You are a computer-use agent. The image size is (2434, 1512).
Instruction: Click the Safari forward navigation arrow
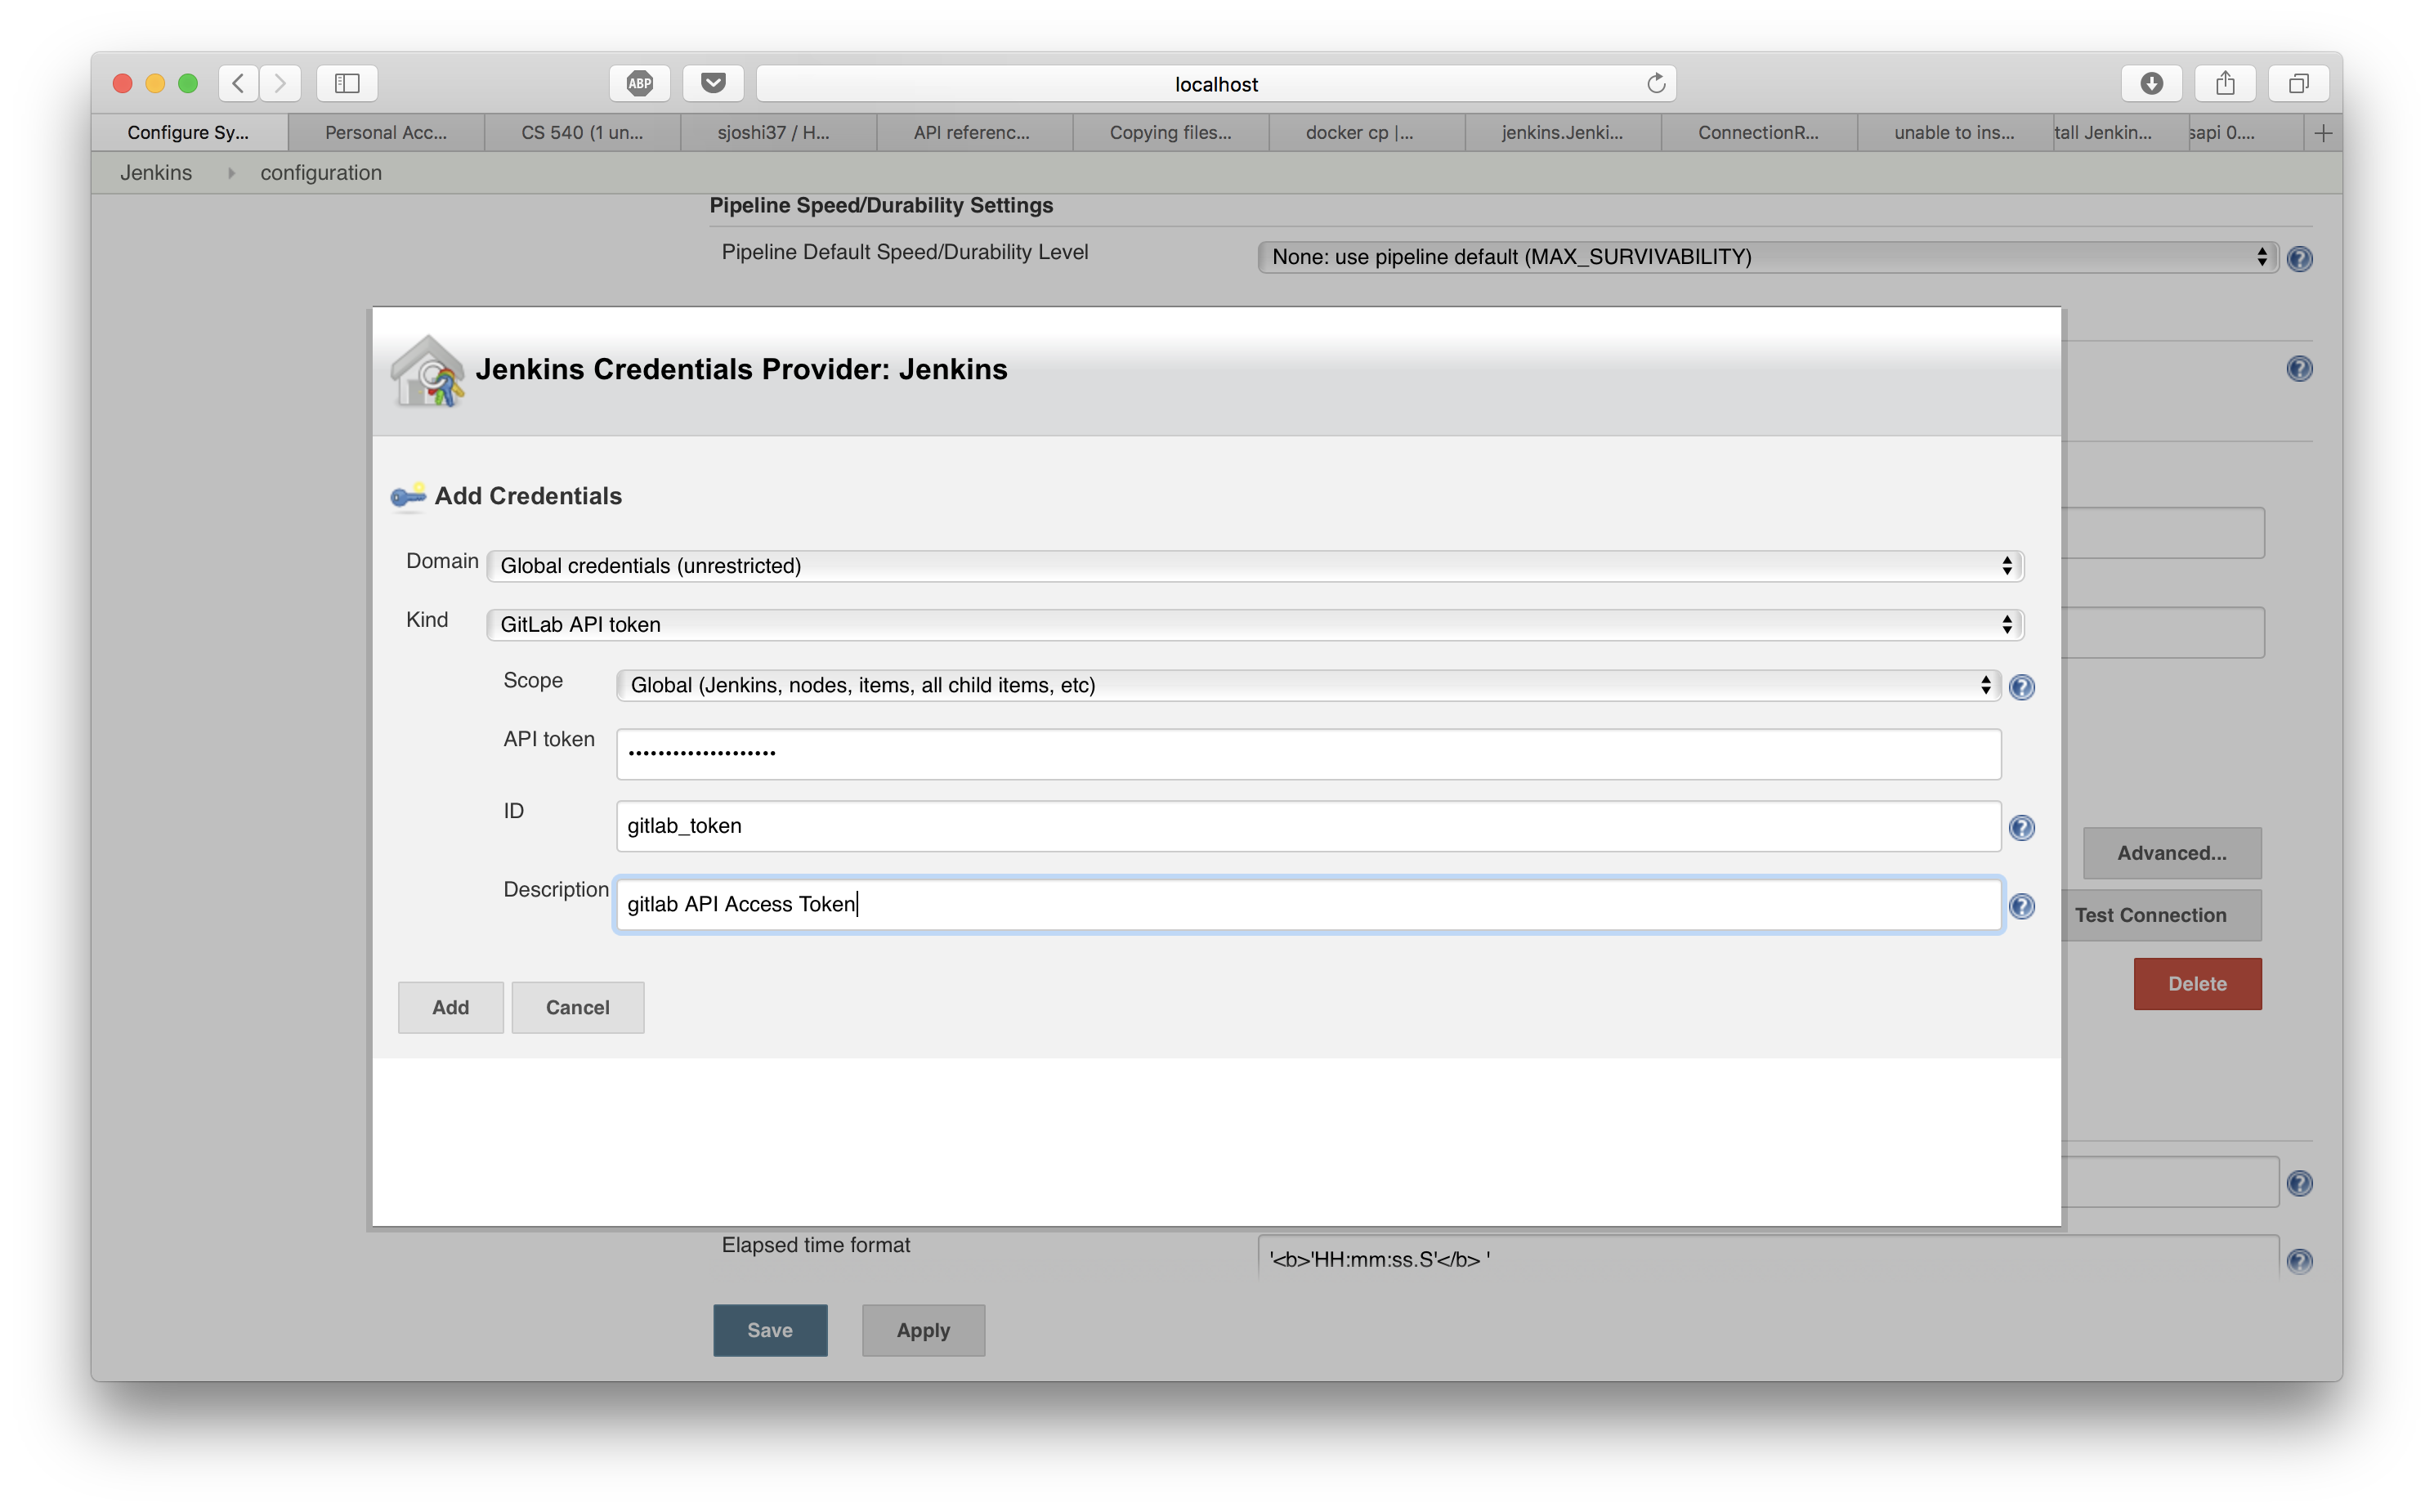281,83
